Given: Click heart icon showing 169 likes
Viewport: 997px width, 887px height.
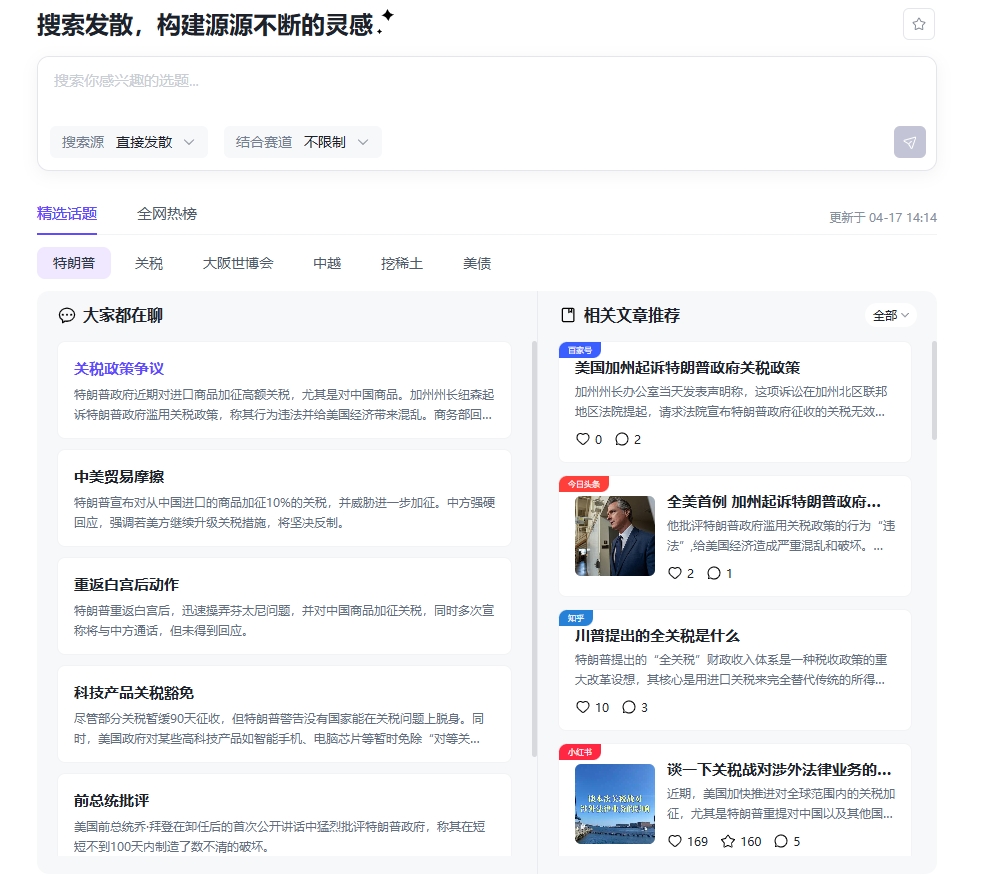Looking at the screenshot, I should (675, 841).
